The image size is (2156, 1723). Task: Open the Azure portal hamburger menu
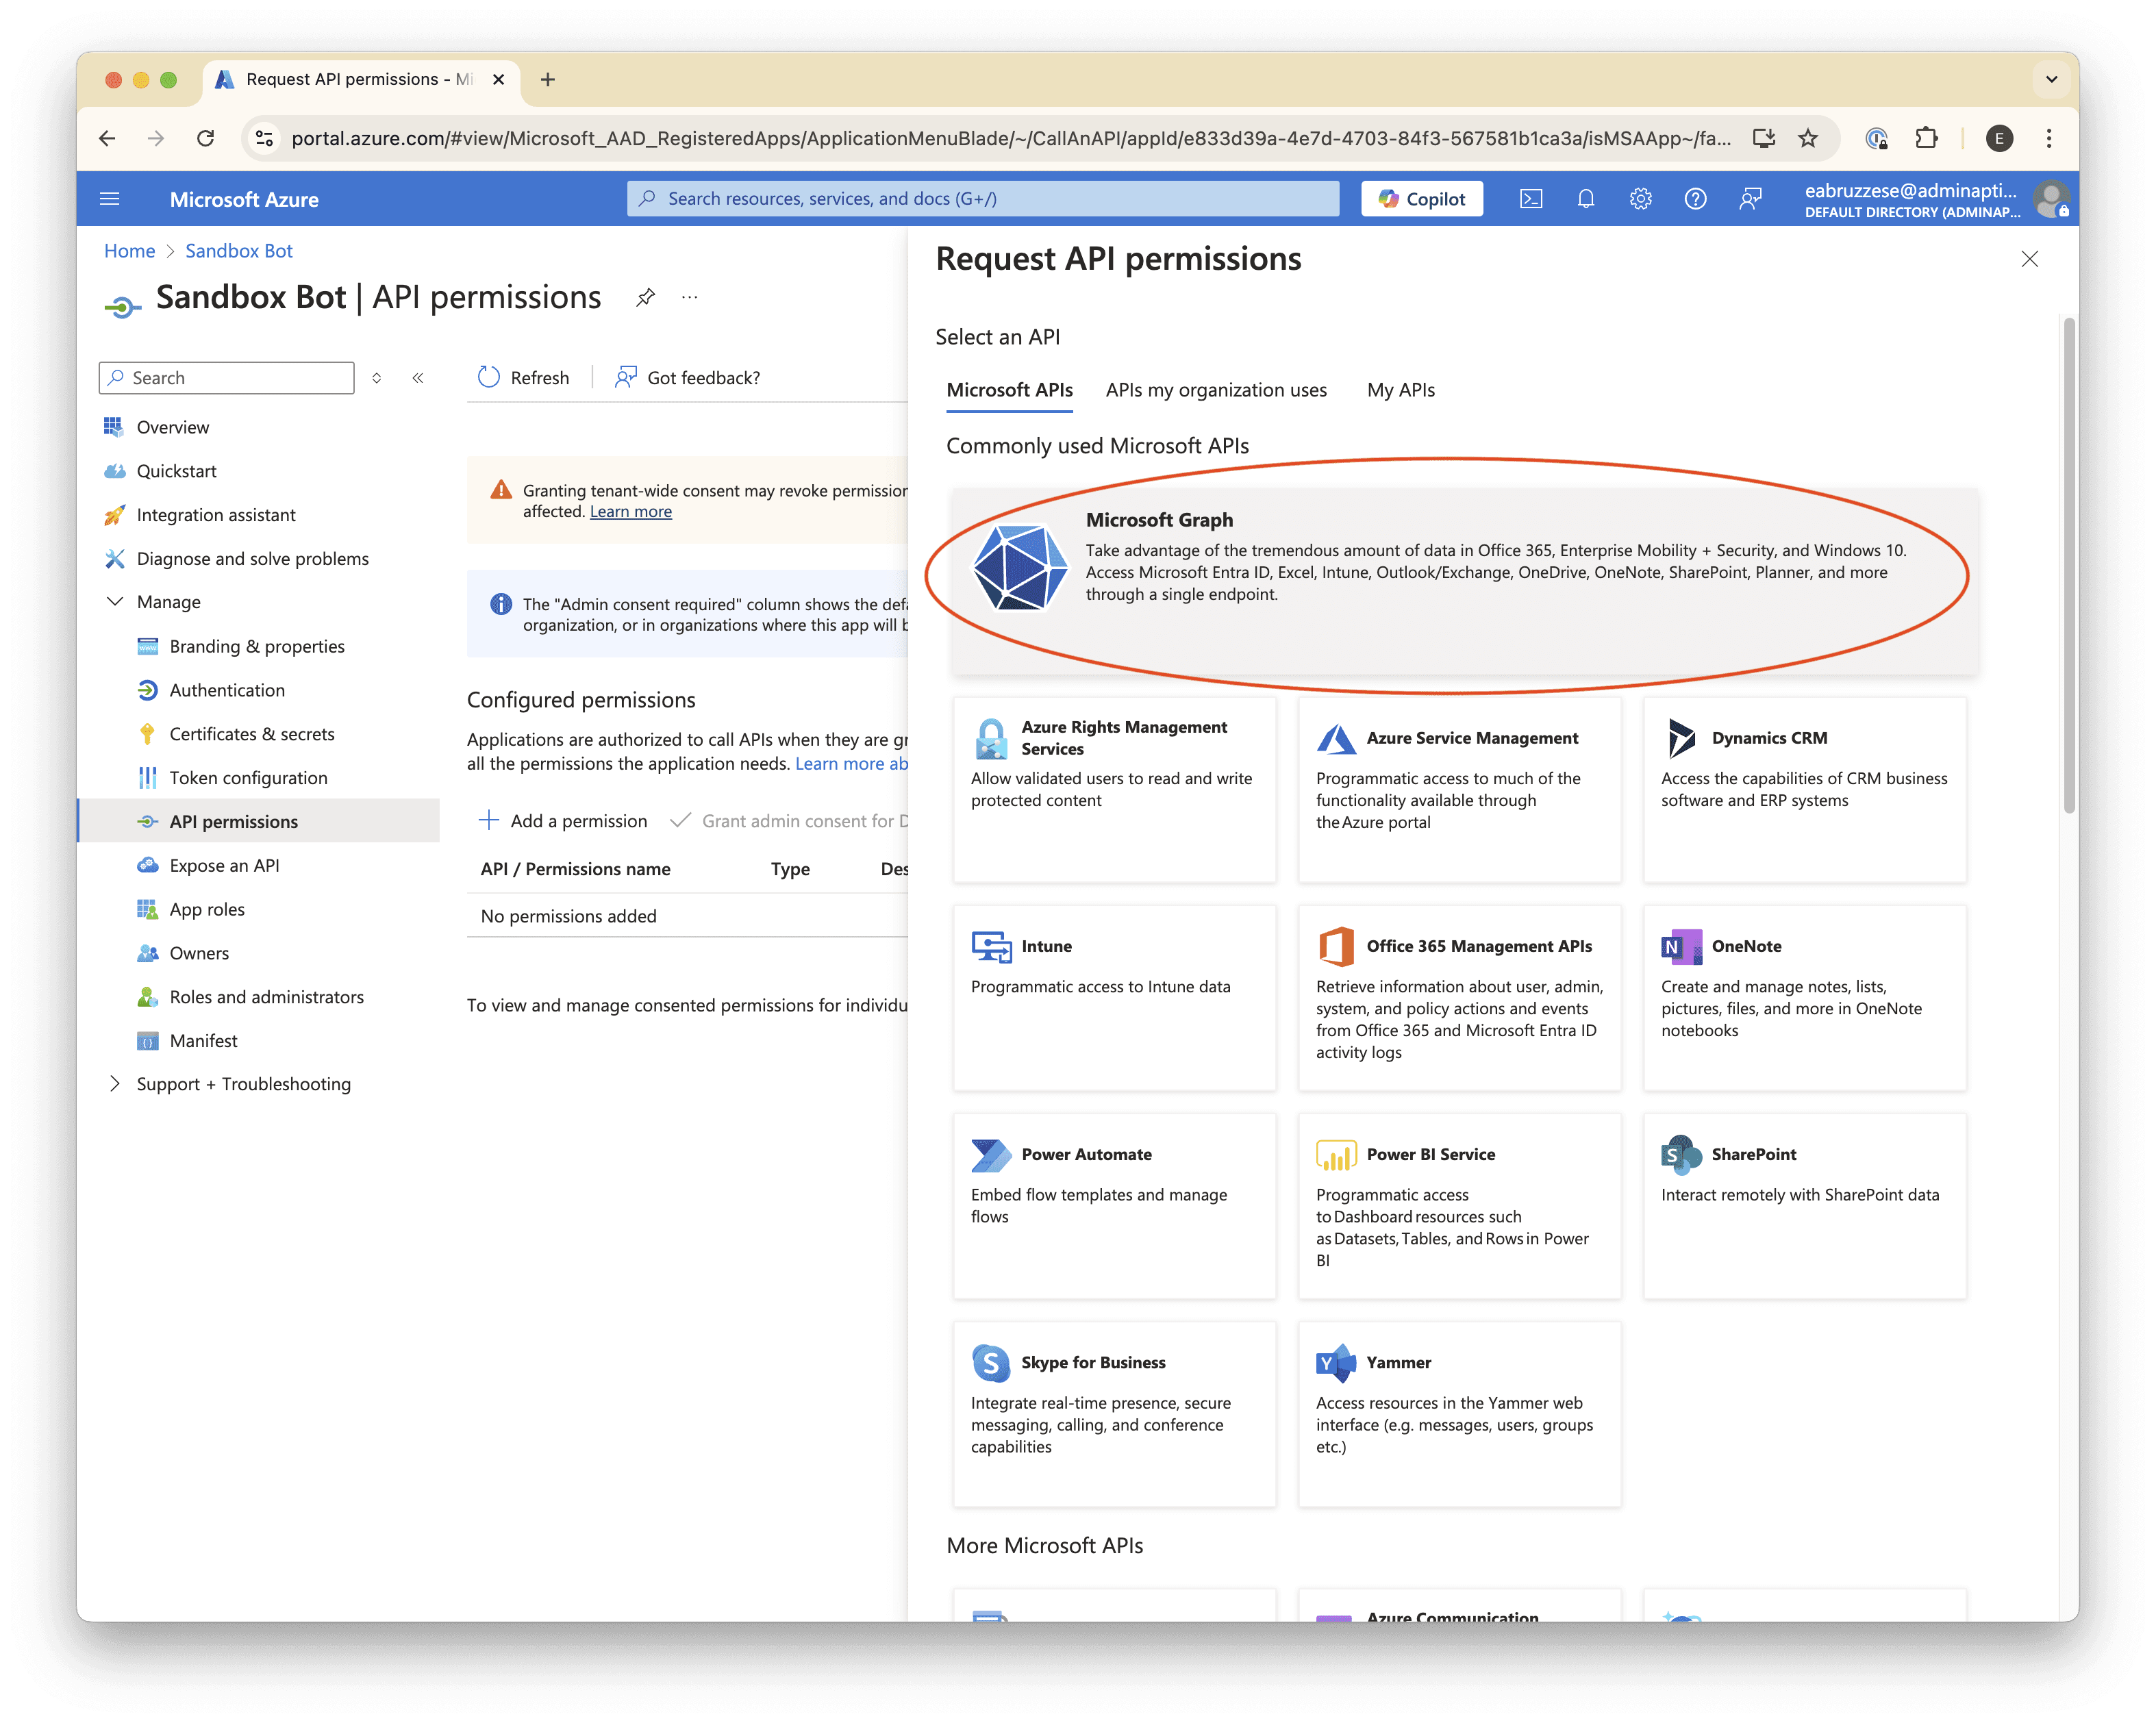click(x=110, y=199)
